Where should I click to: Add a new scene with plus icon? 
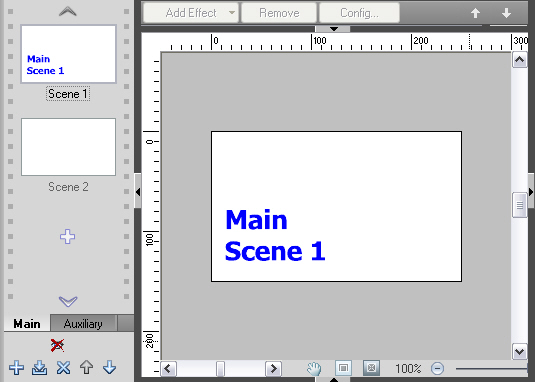16,368
